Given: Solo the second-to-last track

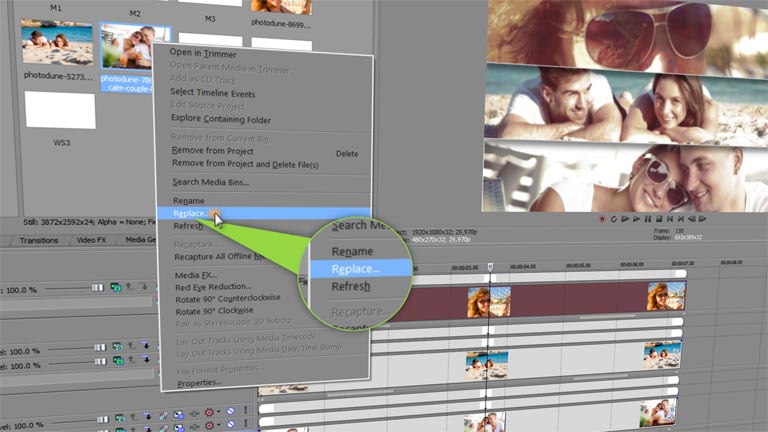Looking at the screenshot, I should point(245,410).
